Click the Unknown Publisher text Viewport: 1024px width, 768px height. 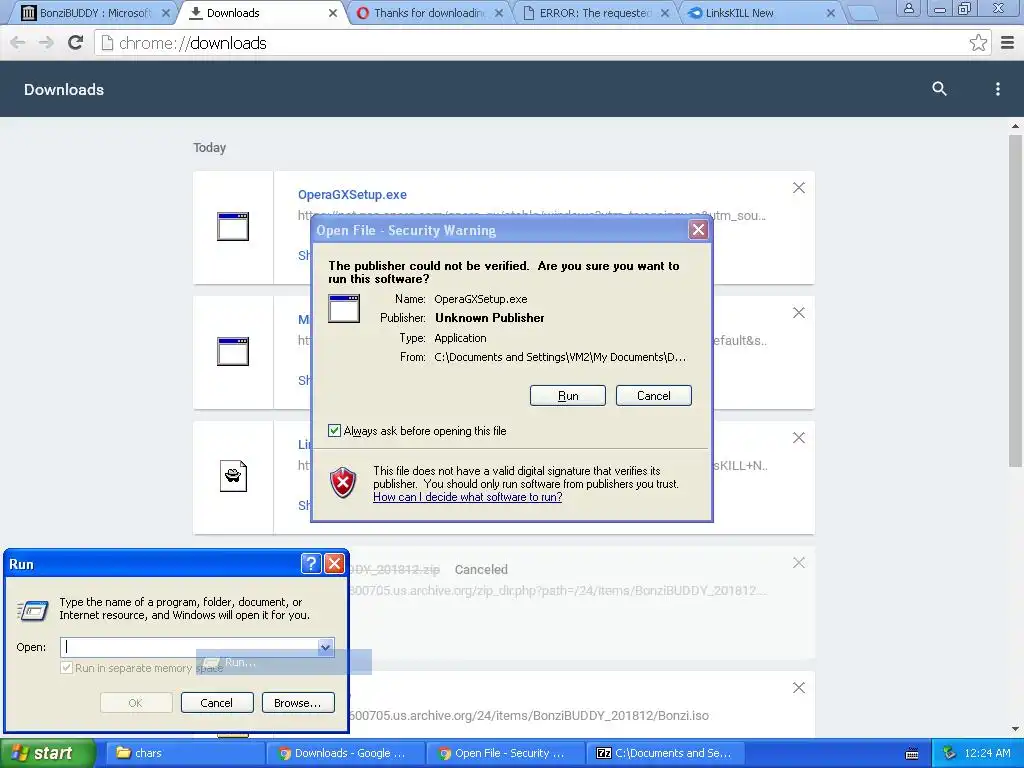click(x=490, y=318)
